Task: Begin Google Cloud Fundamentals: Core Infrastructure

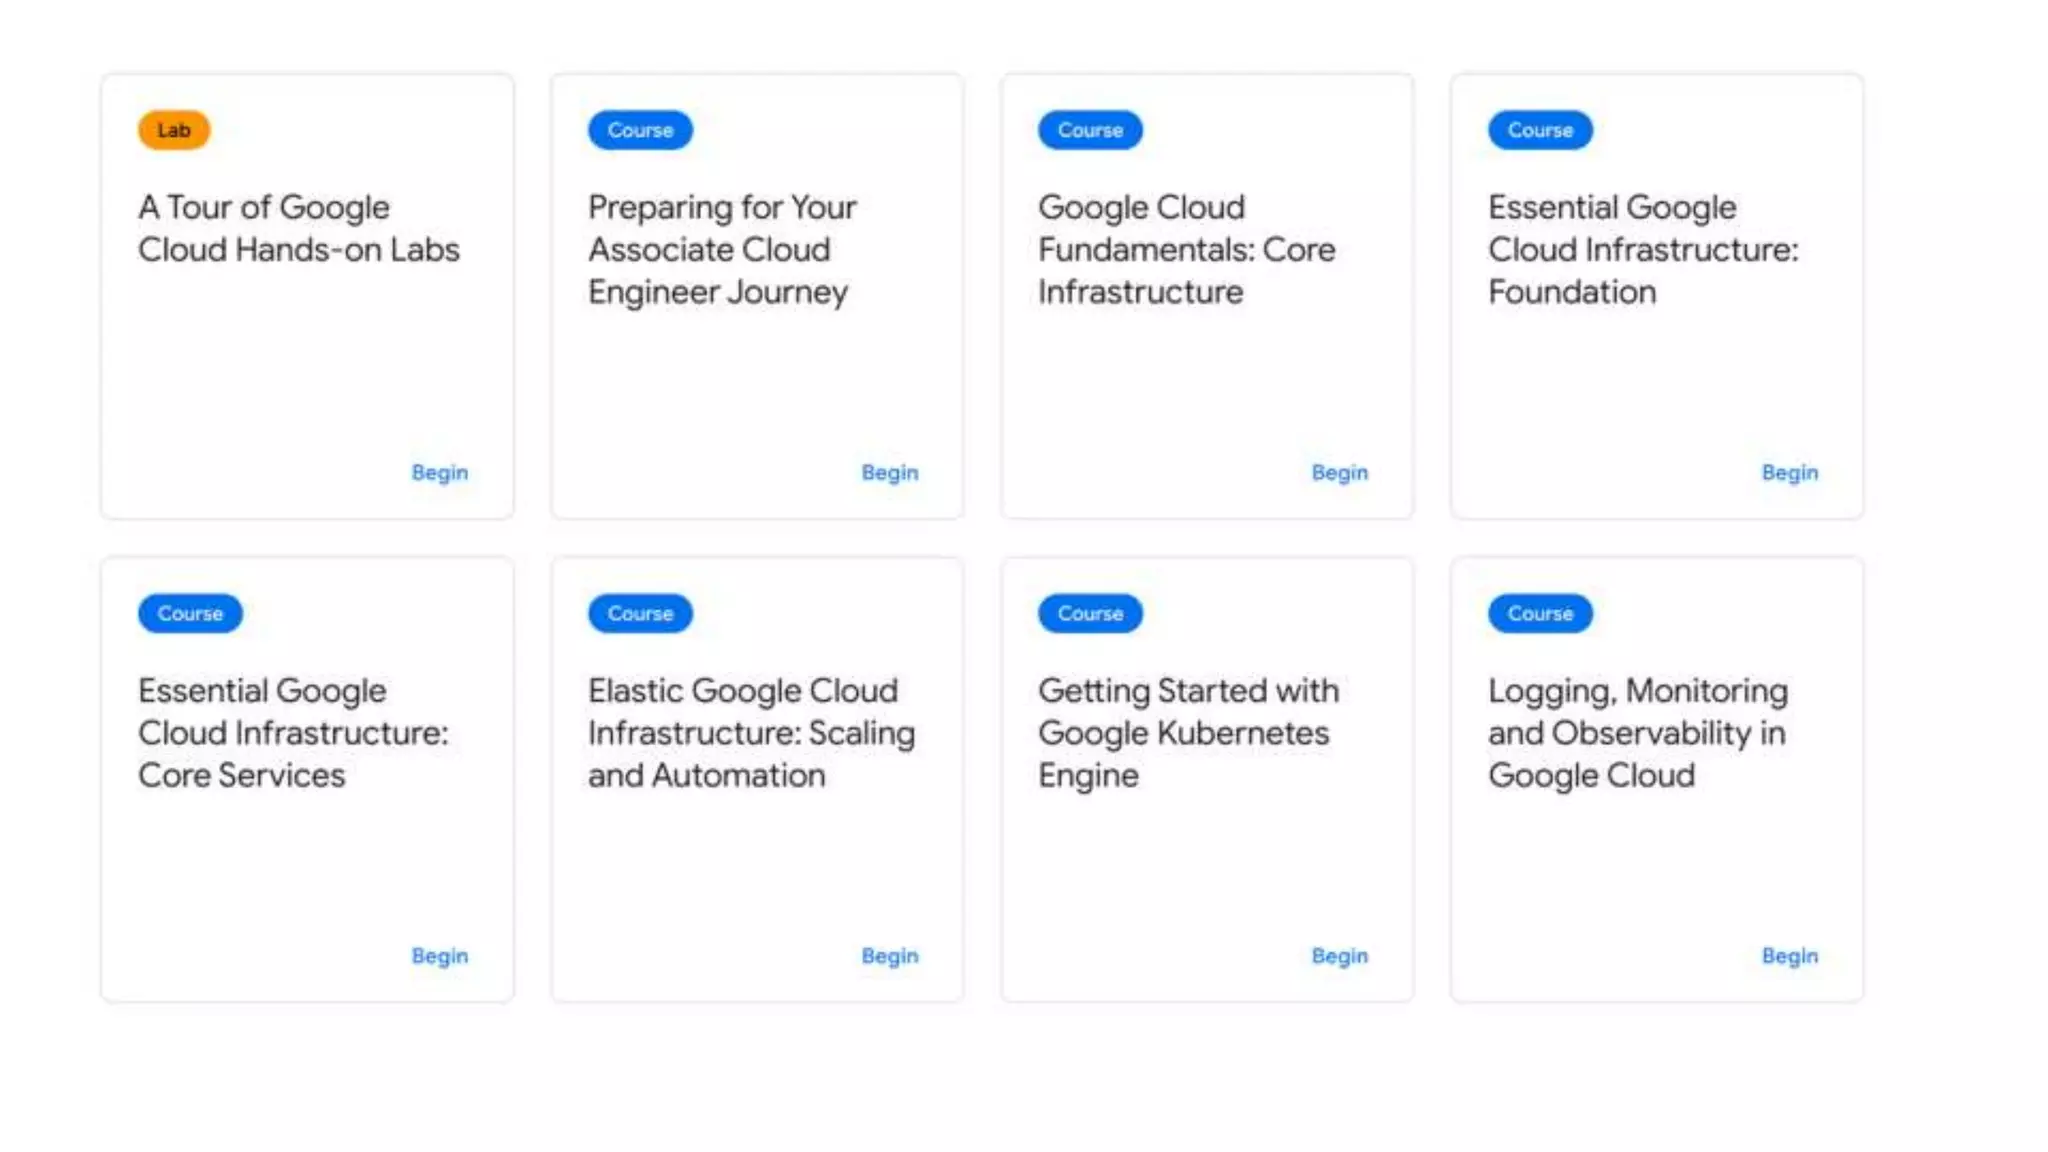Action: click(1340, 473)
